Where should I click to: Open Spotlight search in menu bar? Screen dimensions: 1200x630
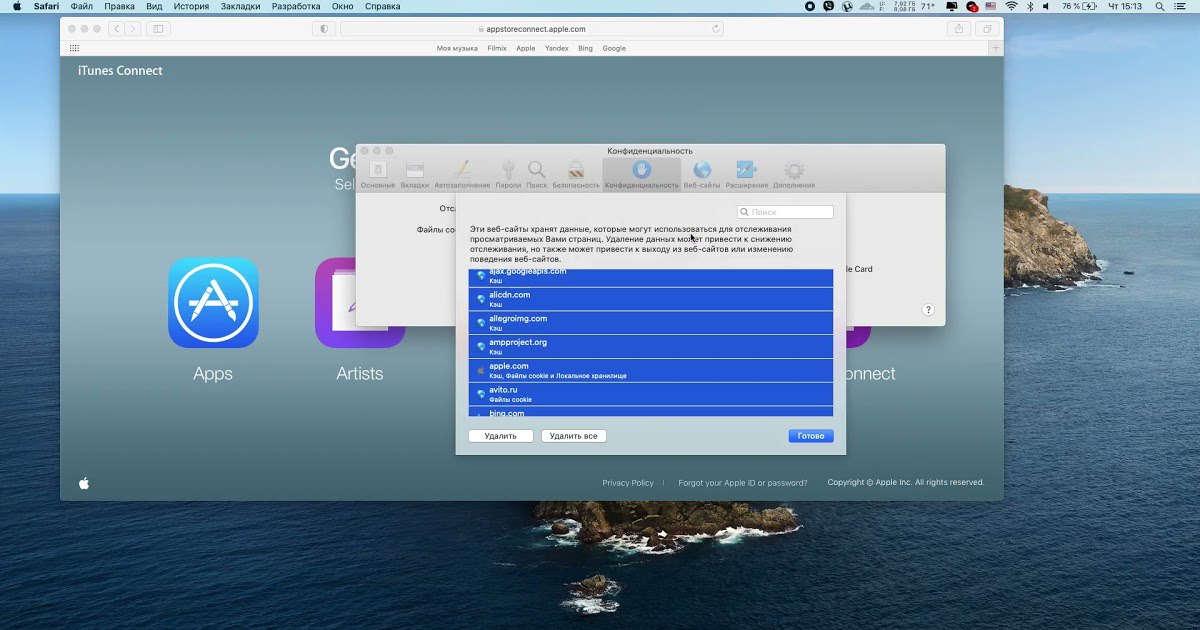tap(1162, 6)
